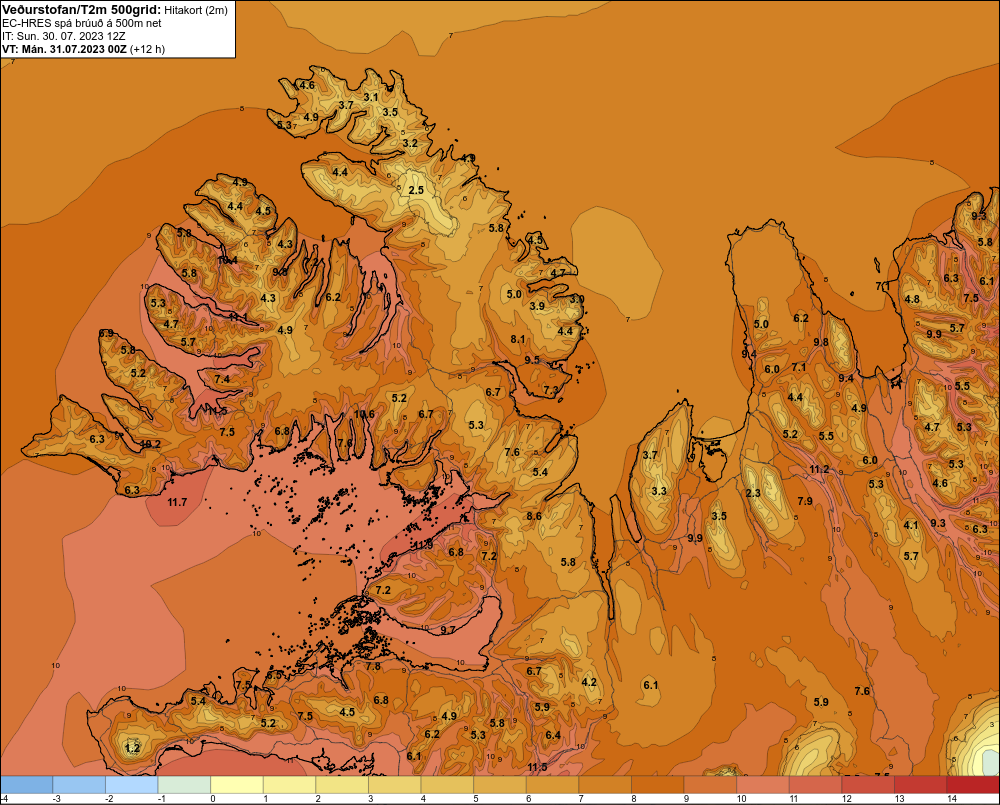Click the "(+12 h)" forecast offset text
The width and height of the screenshot is (1000, 805).
coord(147,49)
